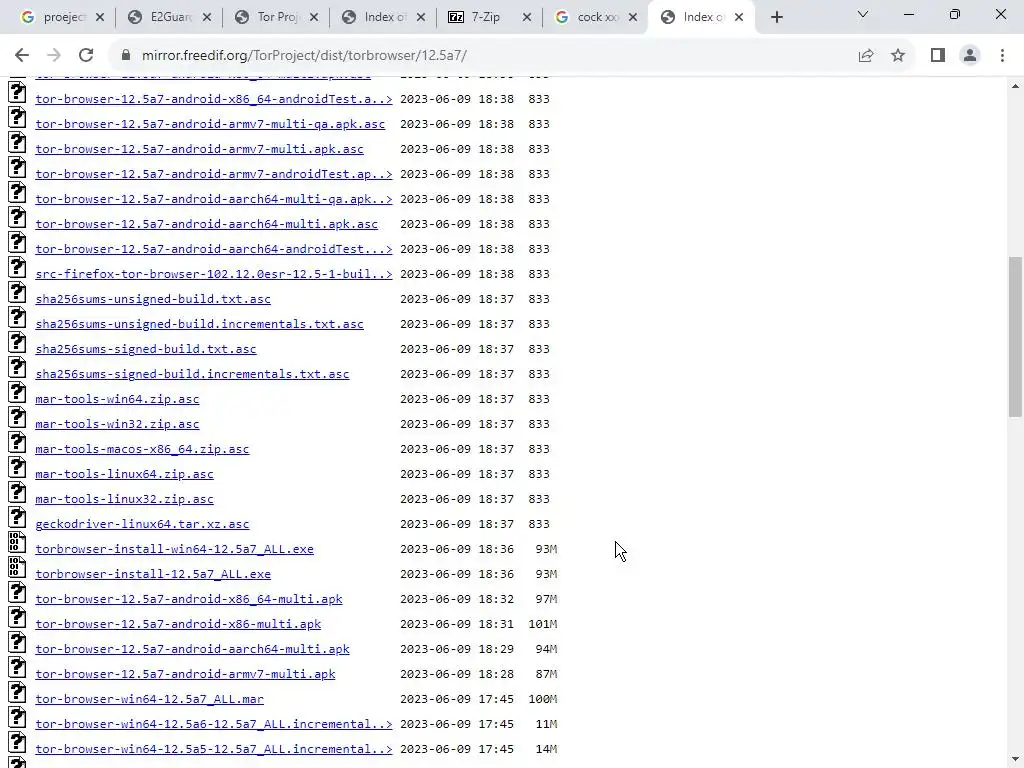The height and width of the screenshot is (768, 1024).
Task: Switch to the inactive Index of tab
Action: 384,18
